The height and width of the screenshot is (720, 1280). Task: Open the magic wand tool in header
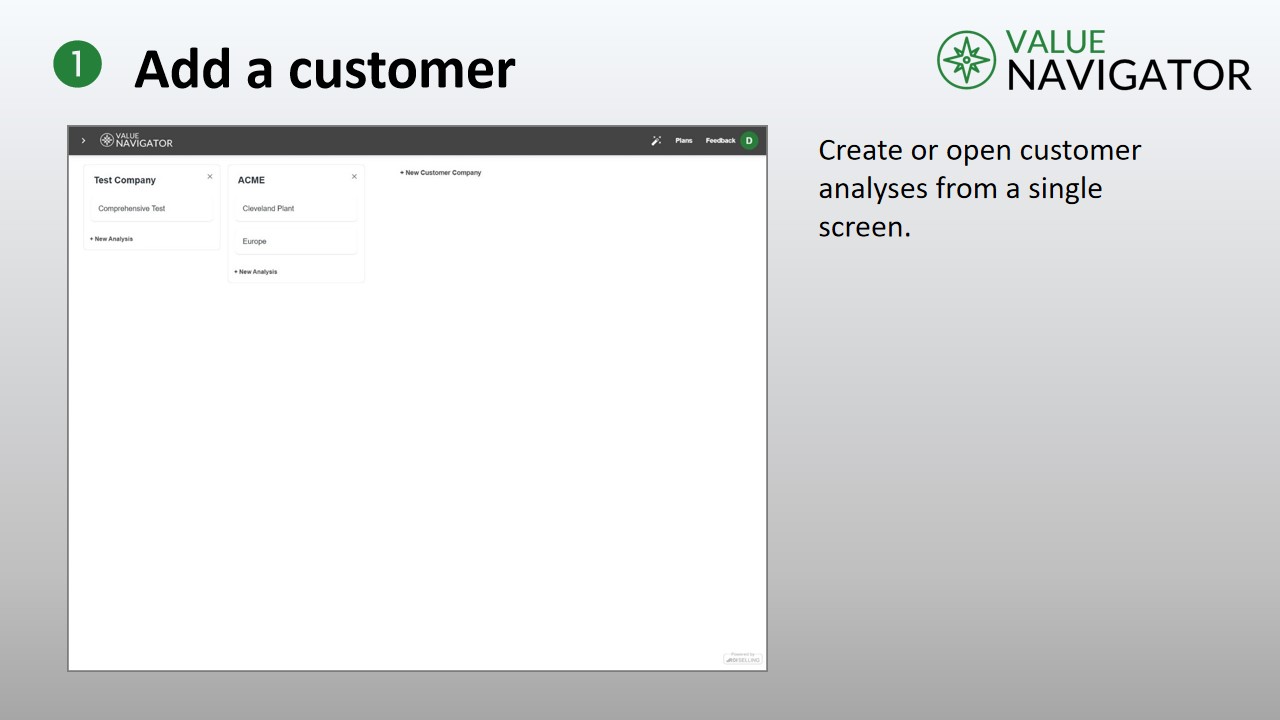[x=656, y=141]
